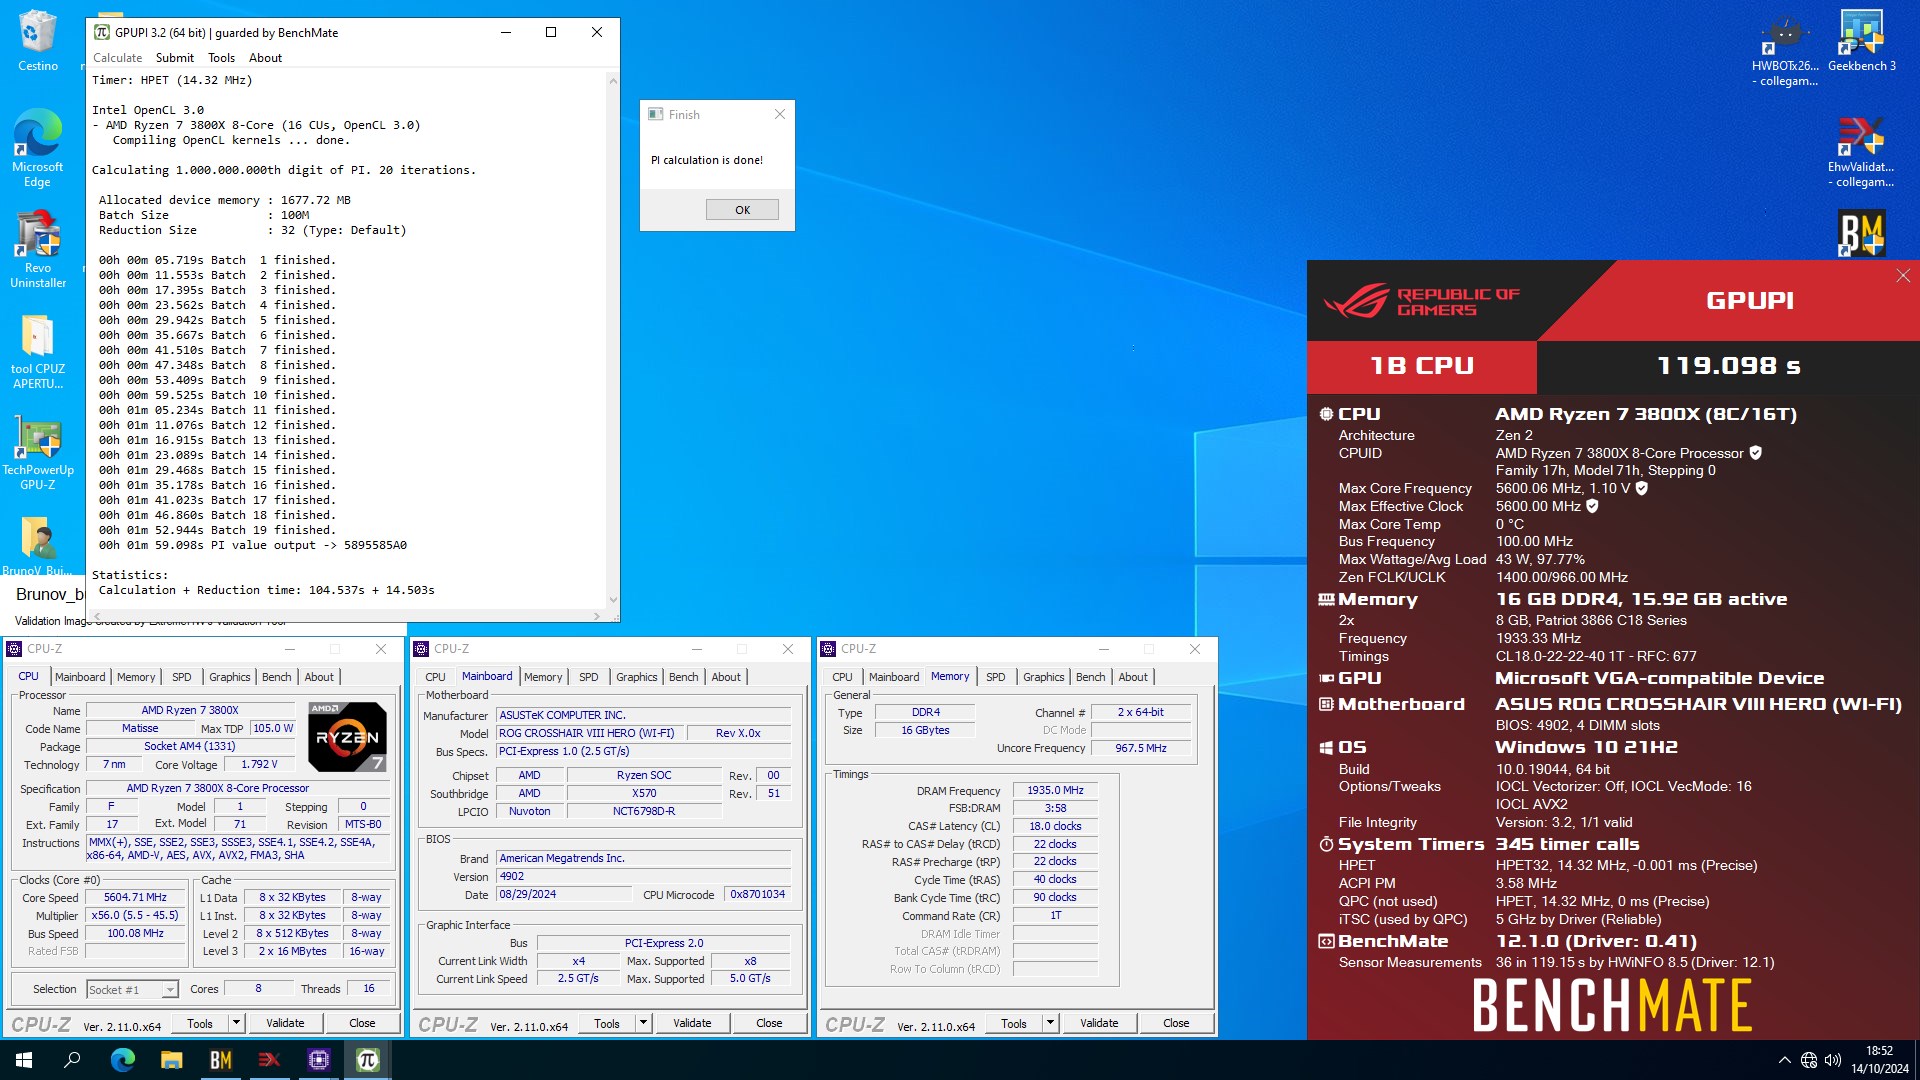
Task: Click GPUPI log vertical scrollbar down arrow
Action: click(x=613, y=600)
